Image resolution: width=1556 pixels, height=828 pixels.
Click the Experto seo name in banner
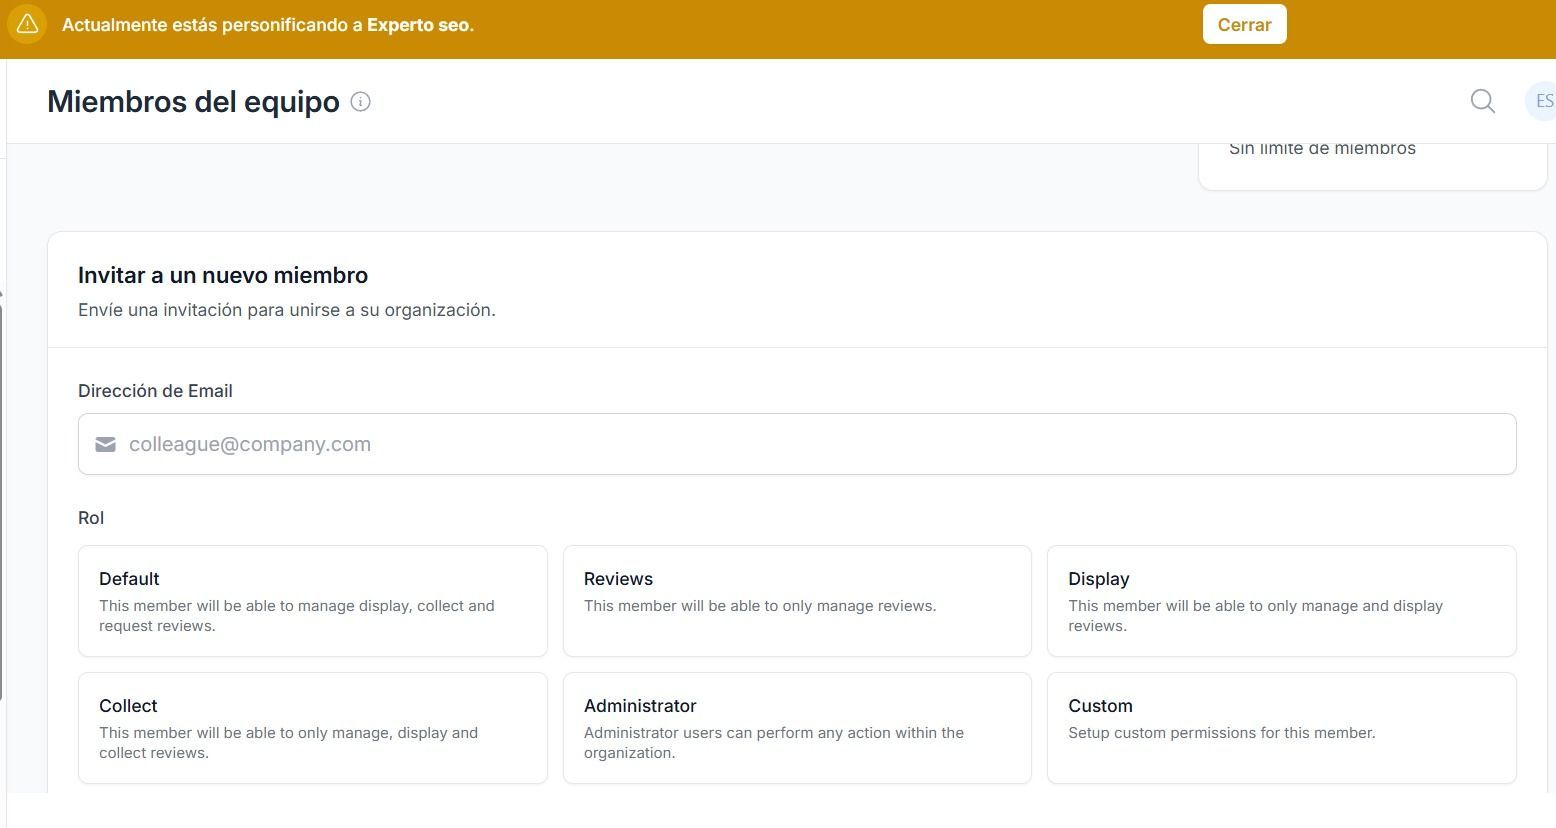tap(418, 25)
